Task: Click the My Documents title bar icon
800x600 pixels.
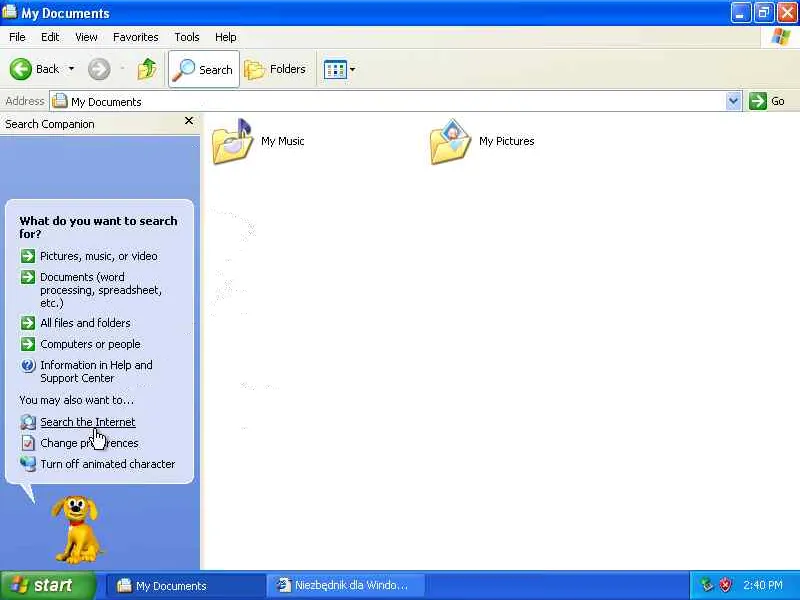Action: tap(9, 11)
